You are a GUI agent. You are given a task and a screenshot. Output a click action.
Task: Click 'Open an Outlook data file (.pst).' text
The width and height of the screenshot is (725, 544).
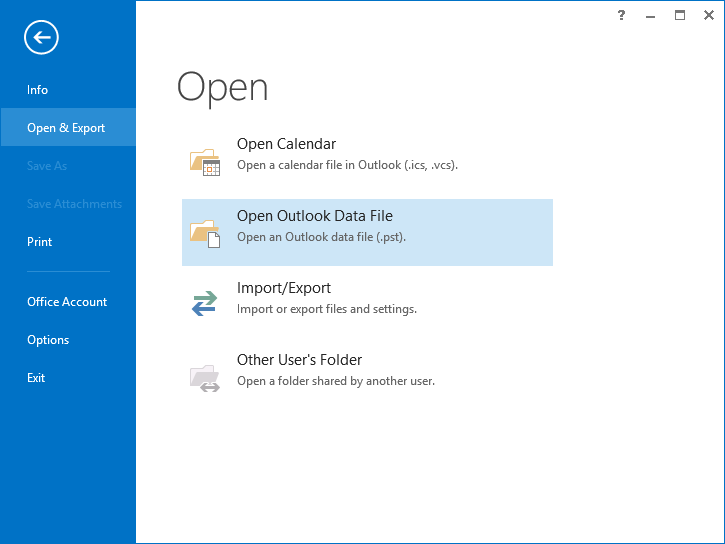(321, 237)
